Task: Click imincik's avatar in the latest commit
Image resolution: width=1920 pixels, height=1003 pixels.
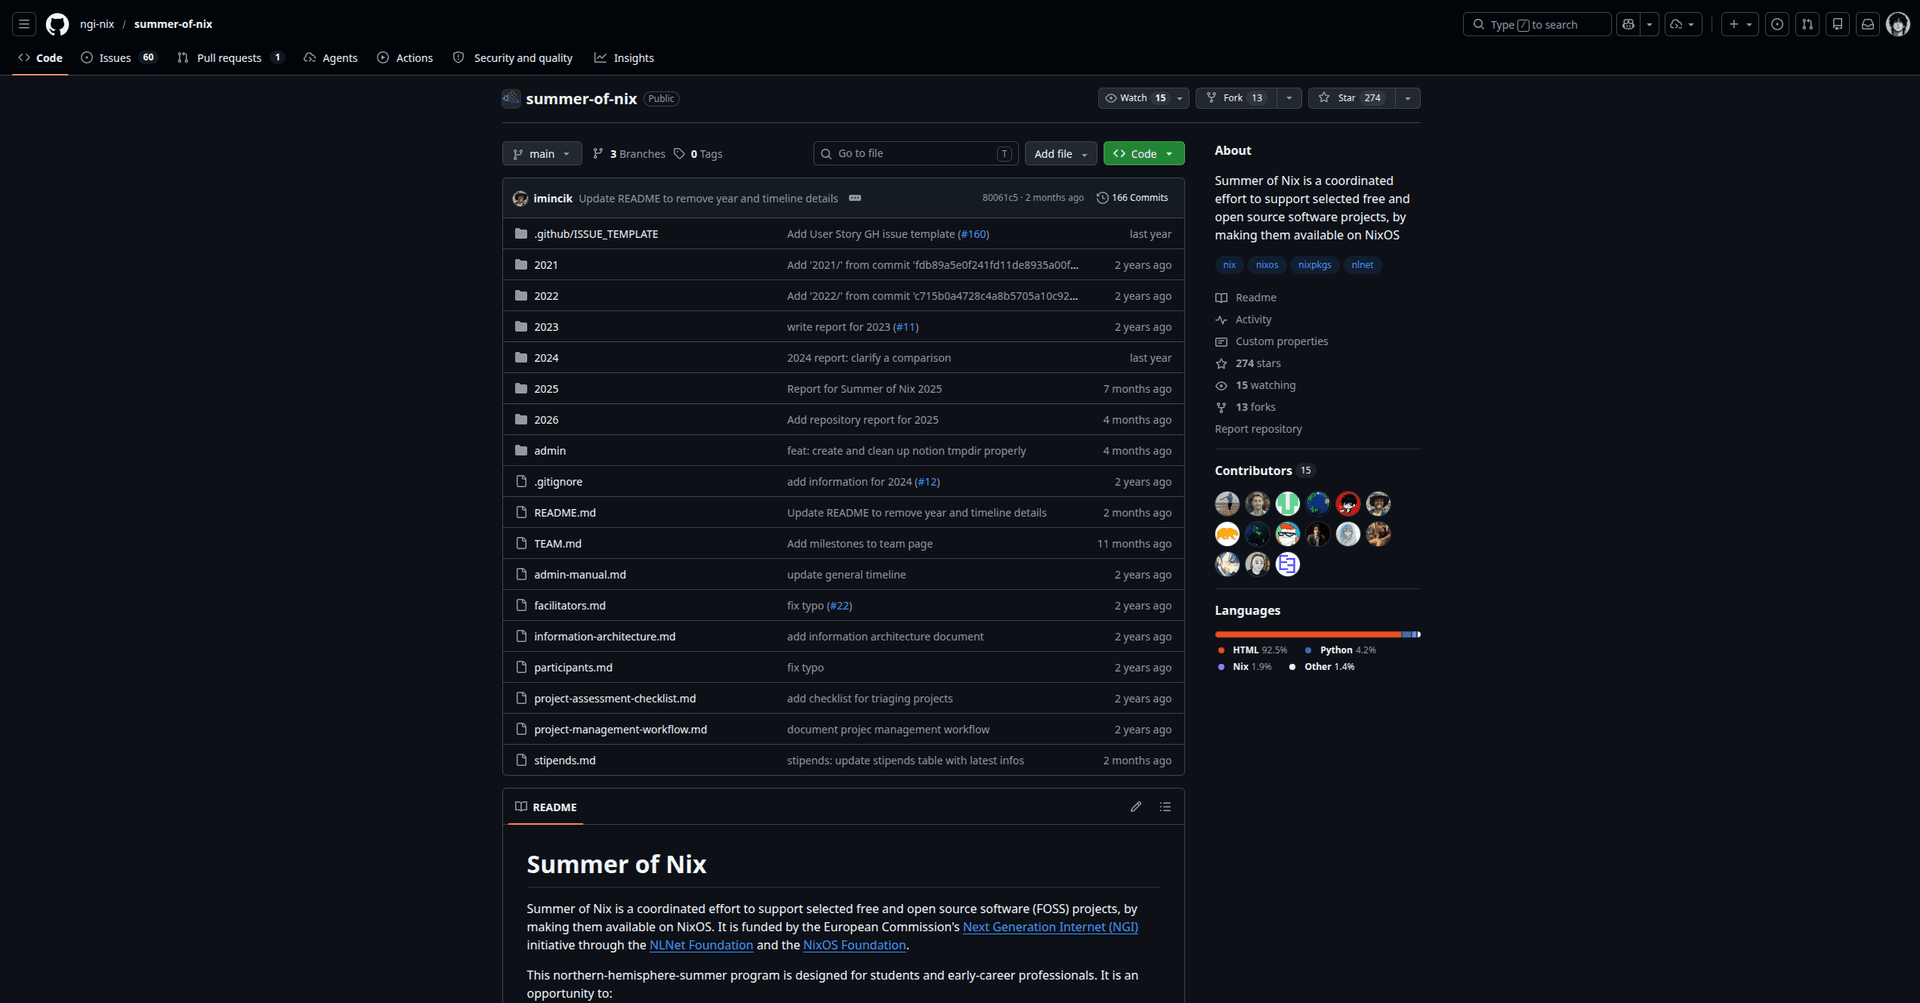Action: 520,198
